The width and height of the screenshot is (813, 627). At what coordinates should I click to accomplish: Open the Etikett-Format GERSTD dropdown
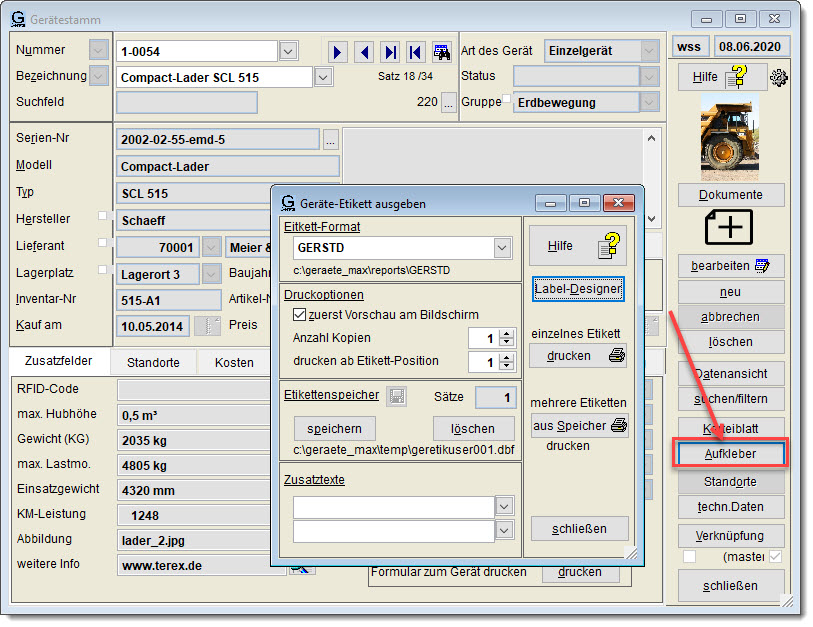coord(502,247)
